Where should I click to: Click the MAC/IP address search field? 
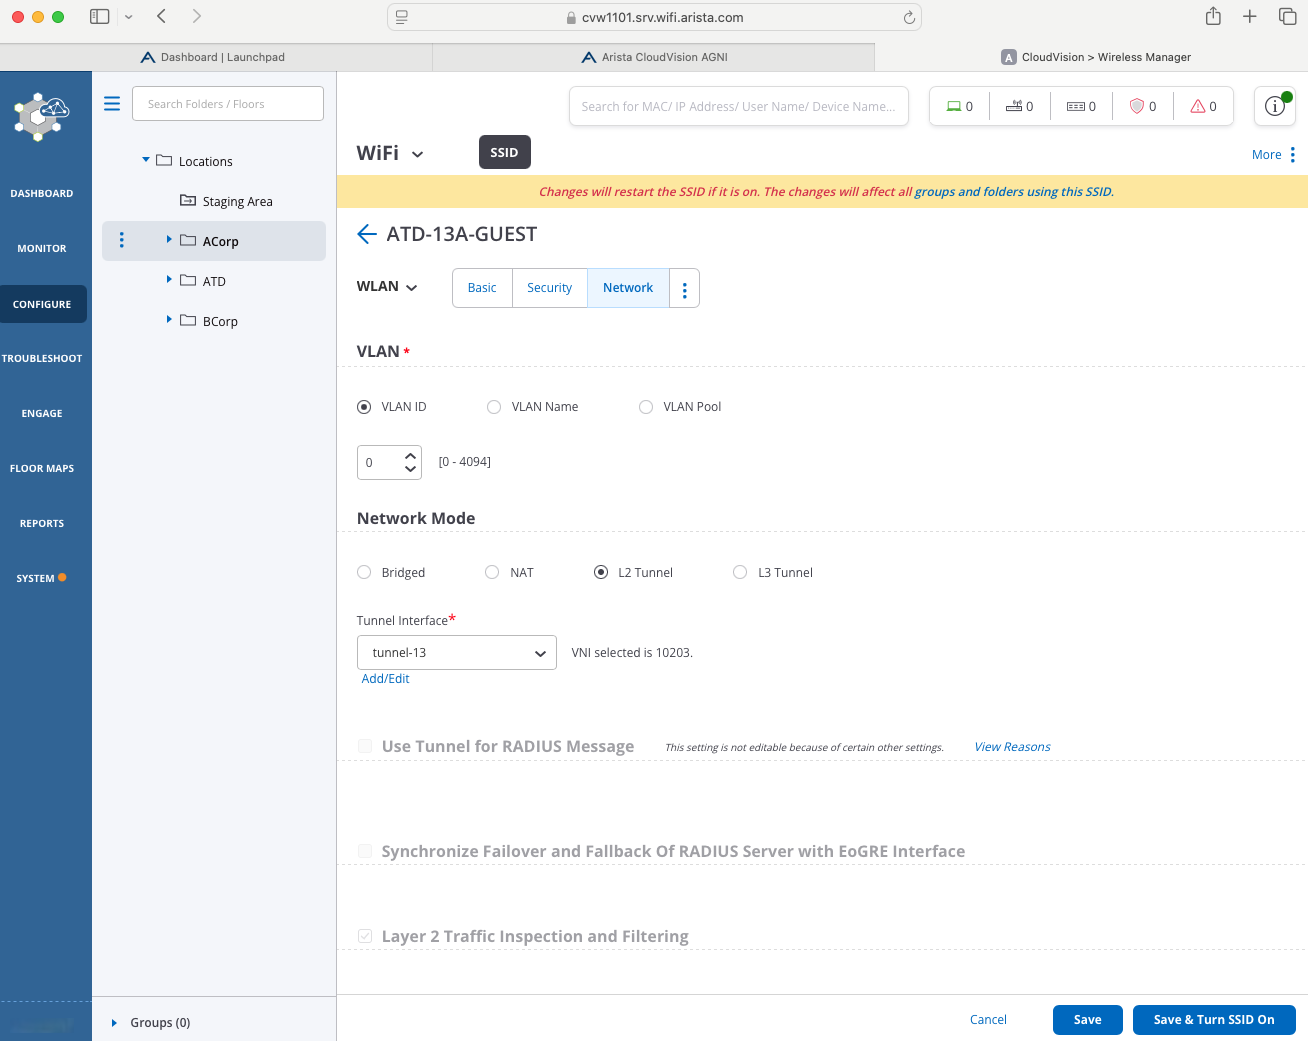(x=738, y=107)
